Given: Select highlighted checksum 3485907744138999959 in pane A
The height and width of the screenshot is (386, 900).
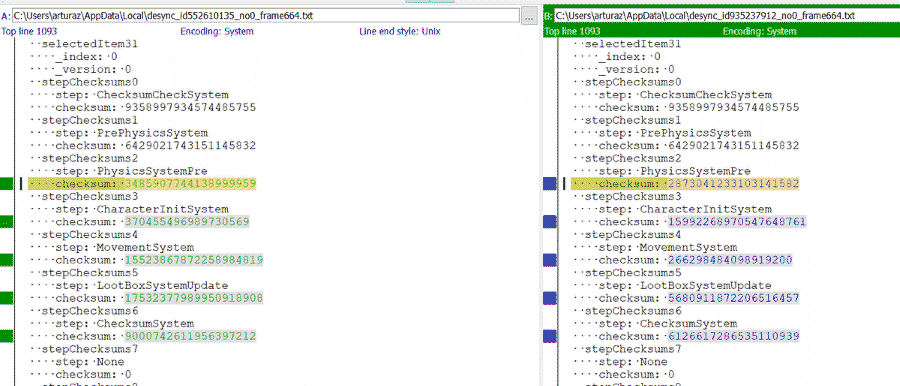Looking at the screenshot, I should tap(190, 184).
